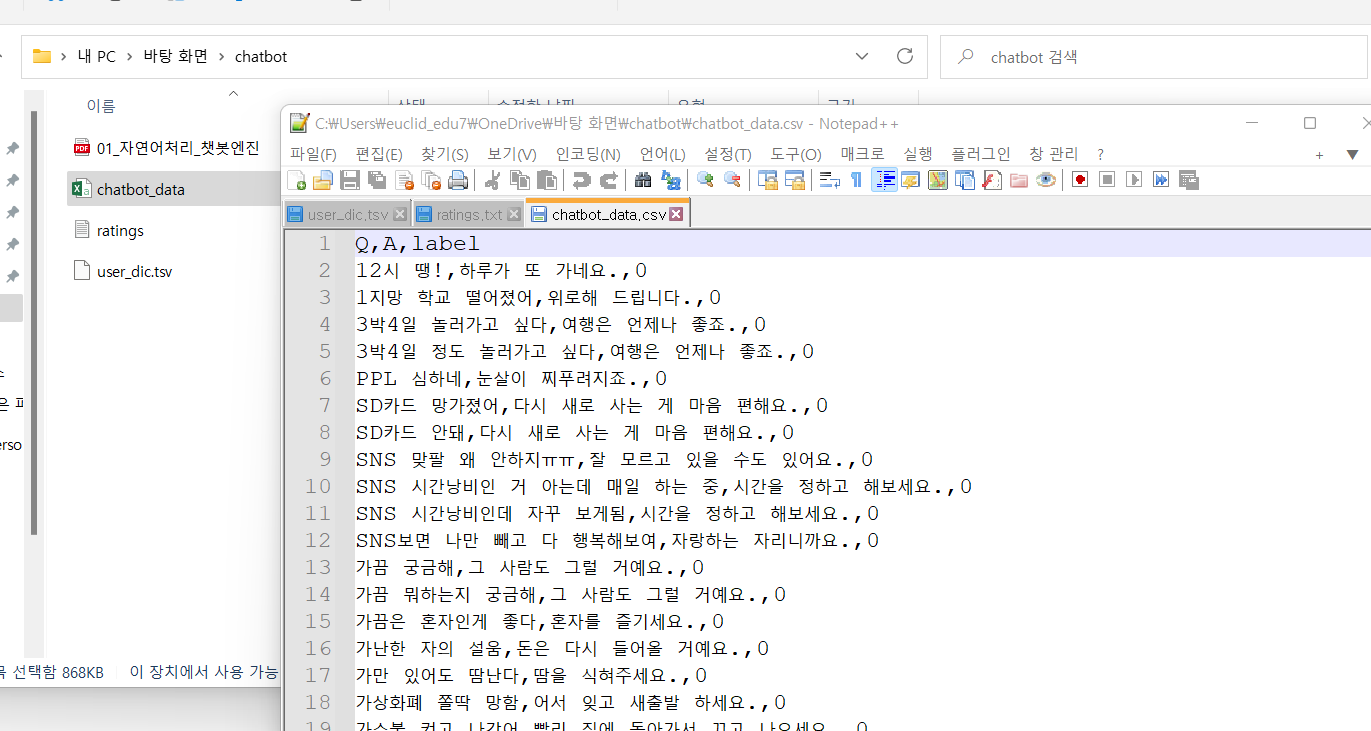Click the Close All toolbar icon
This screenshot has height=731, width=1371.
click(x=431, y=180)
